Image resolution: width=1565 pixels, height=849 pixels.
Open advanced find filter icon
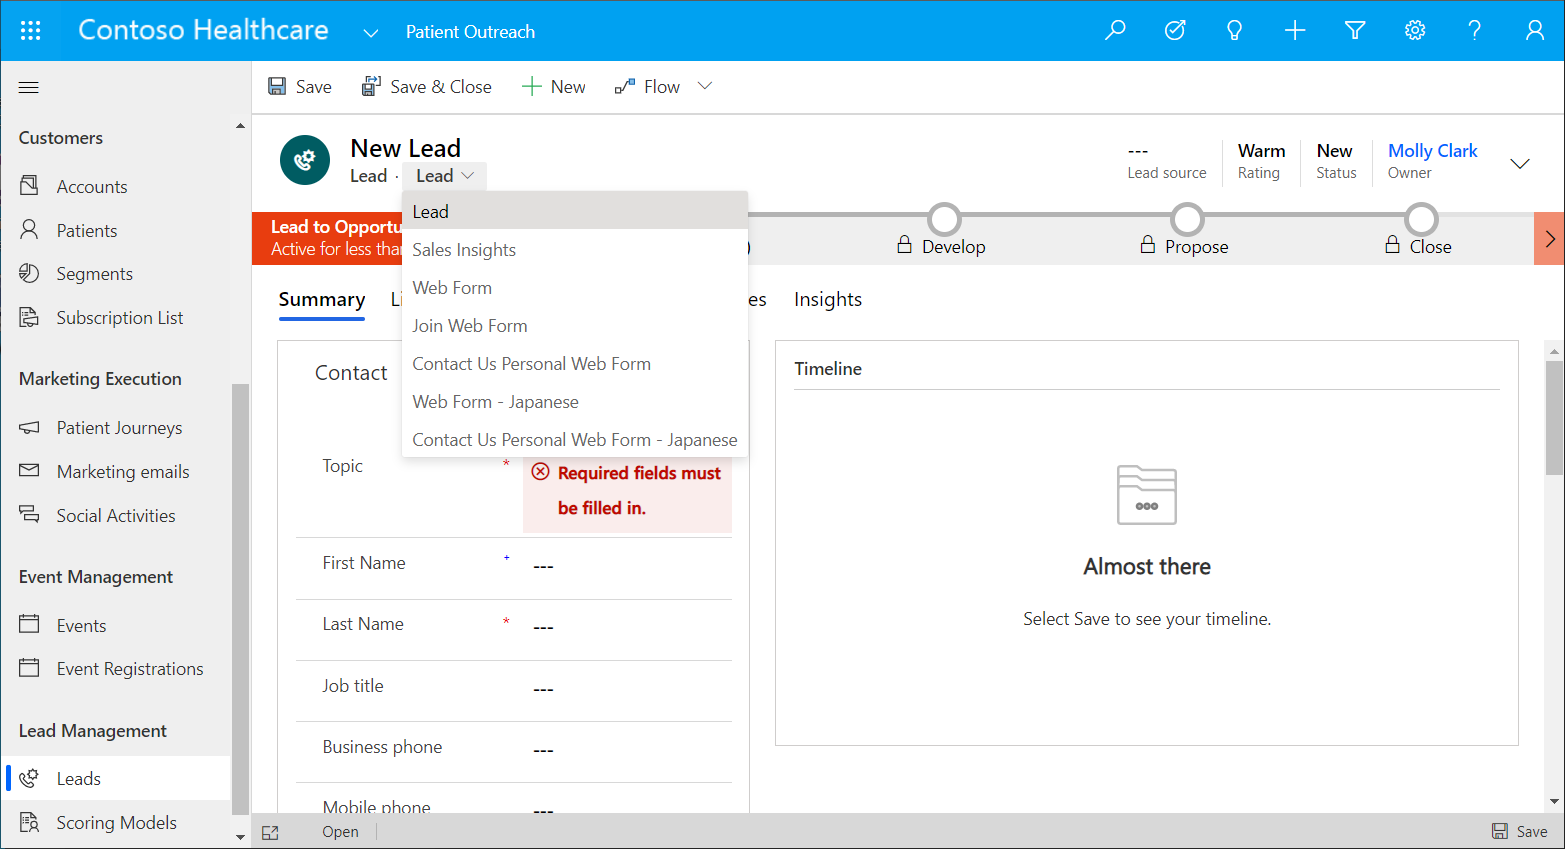coord(1355,31)
